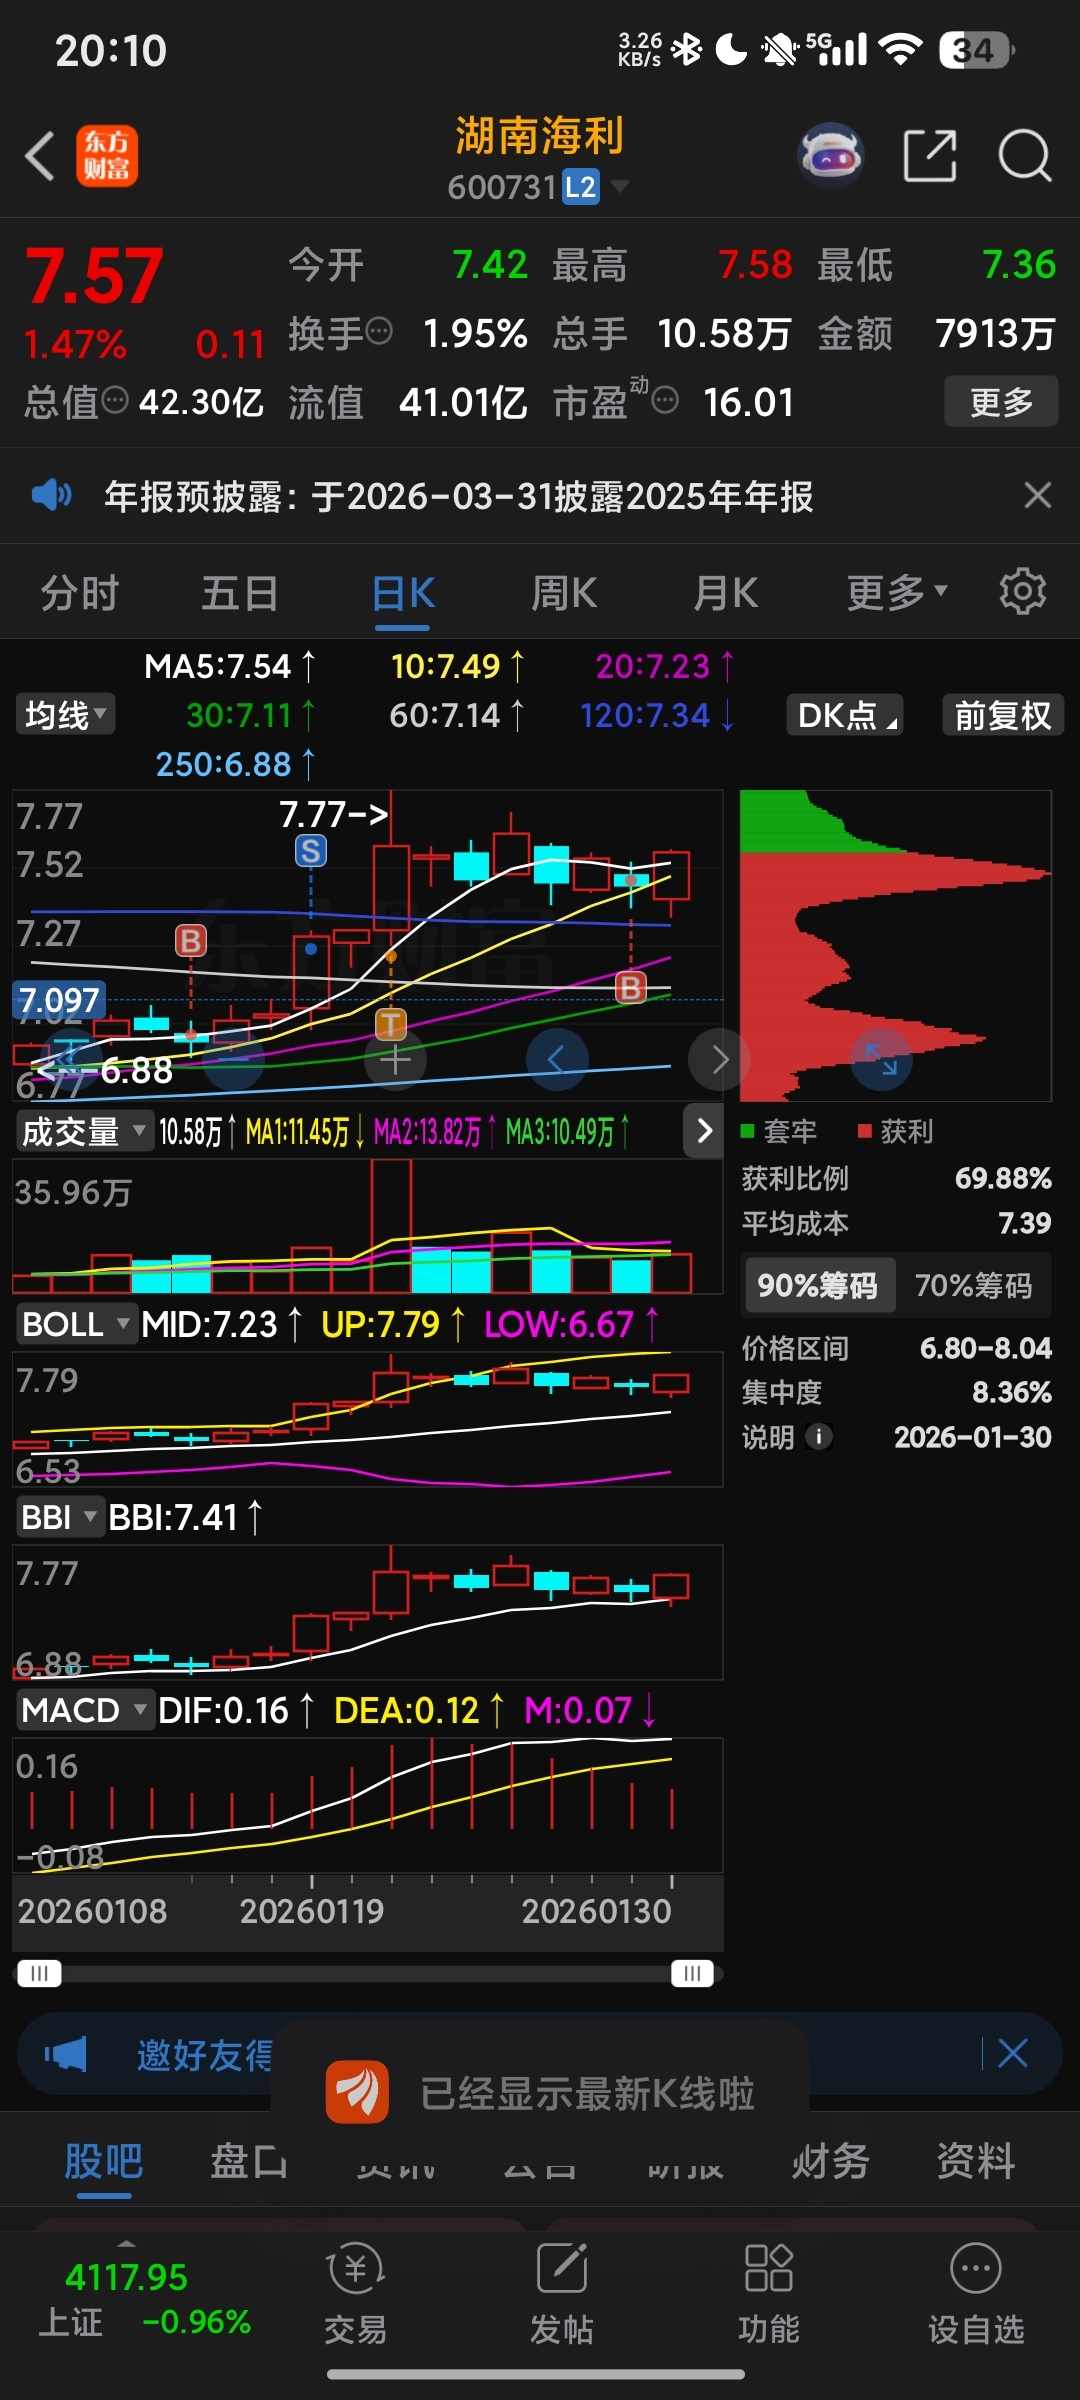Tap the 20260119 date label

[x=312, y=1911]
